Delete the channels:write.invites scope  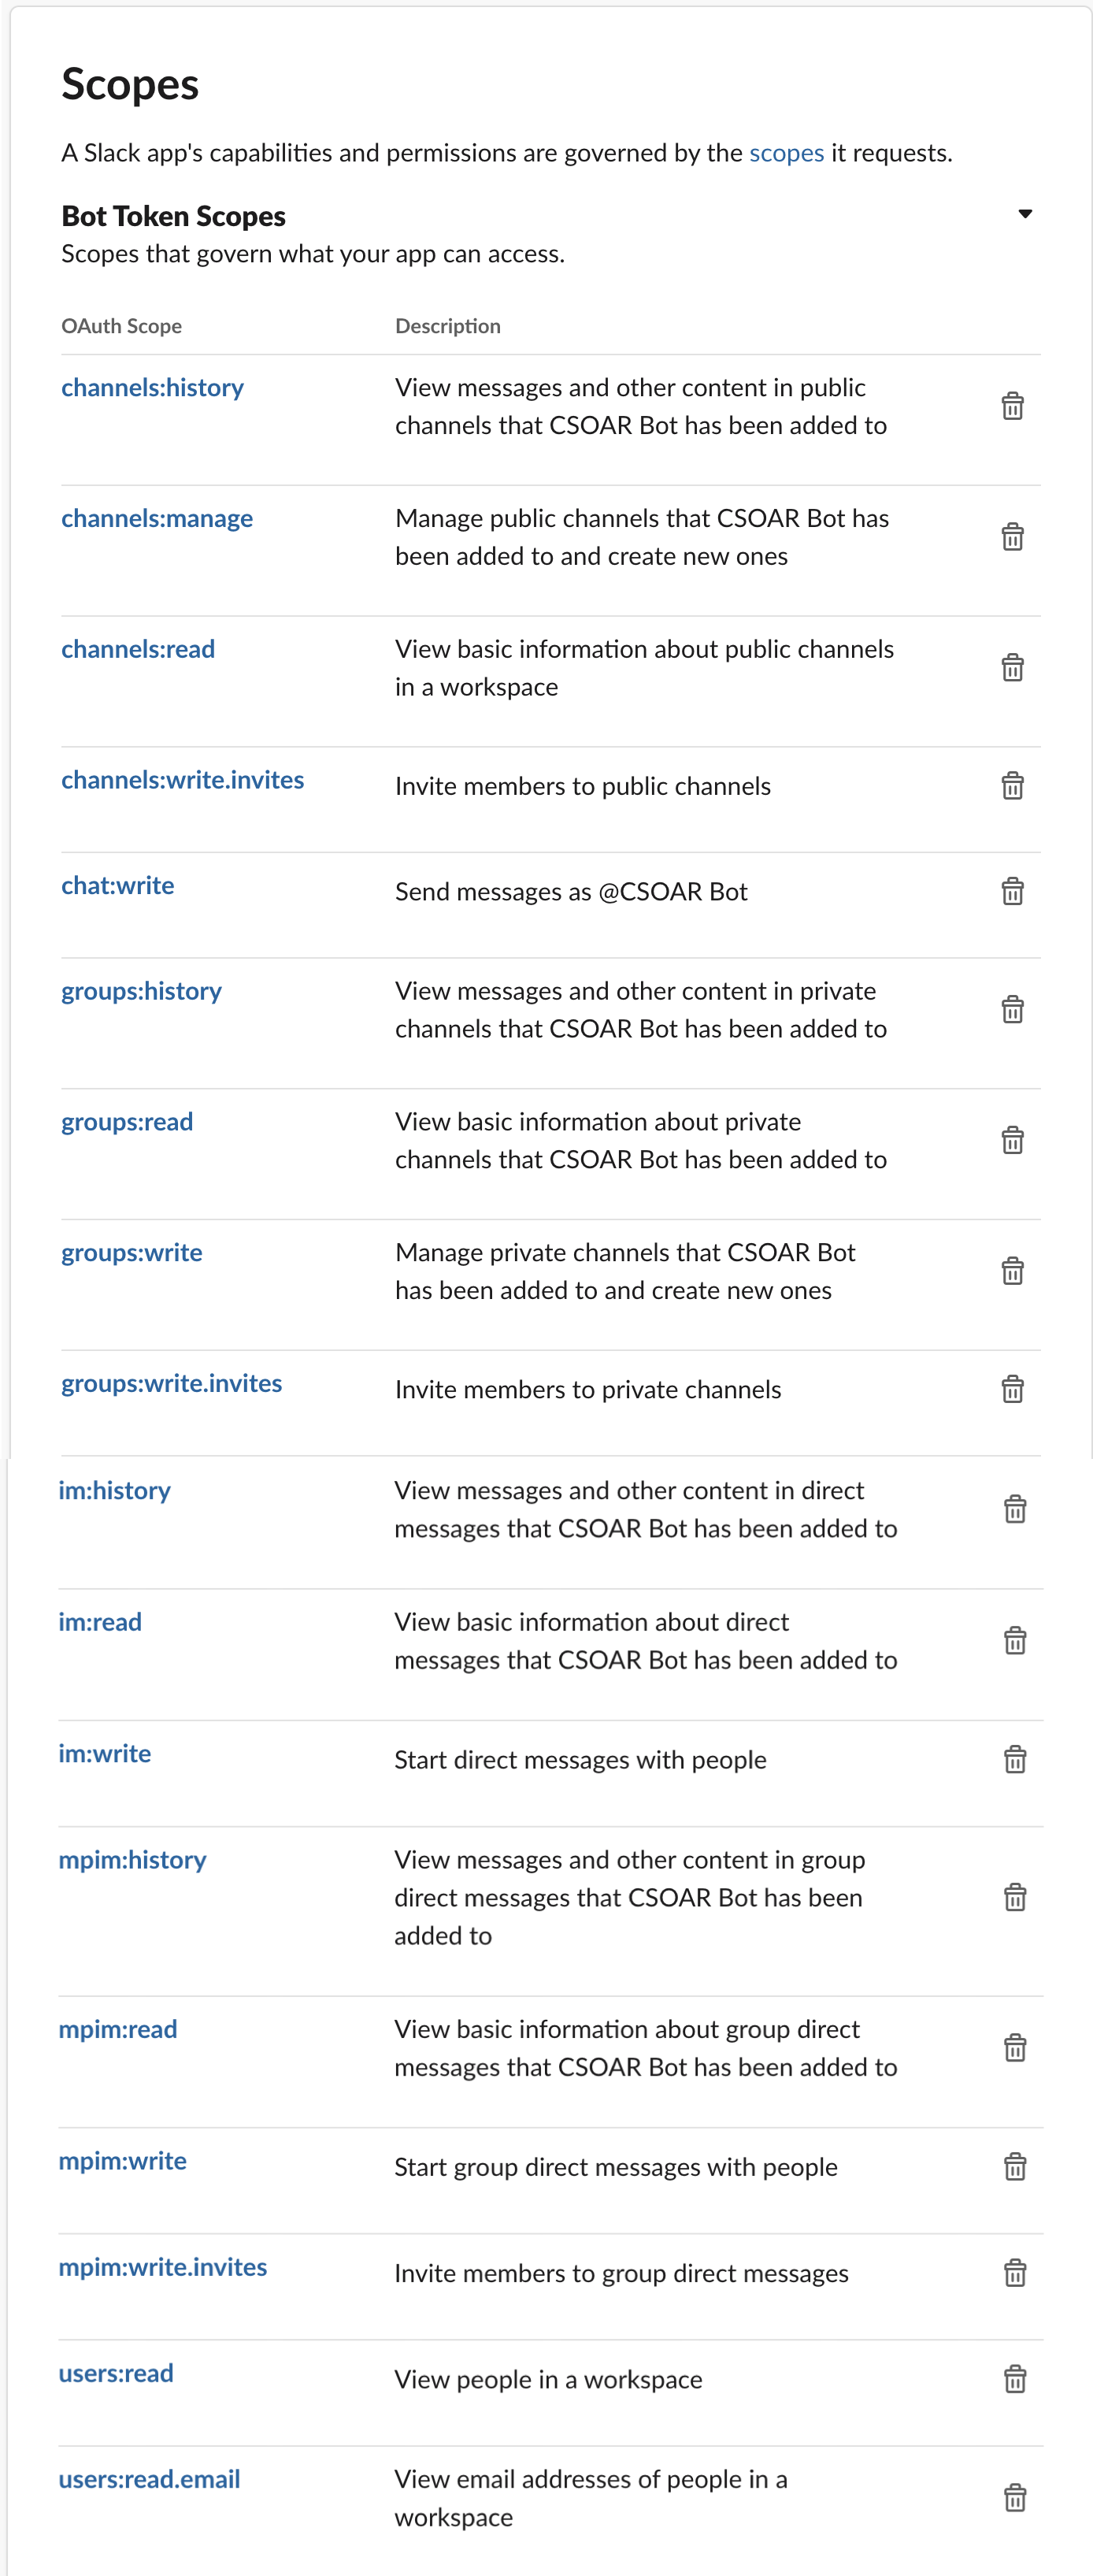[x=1012, y=786]
